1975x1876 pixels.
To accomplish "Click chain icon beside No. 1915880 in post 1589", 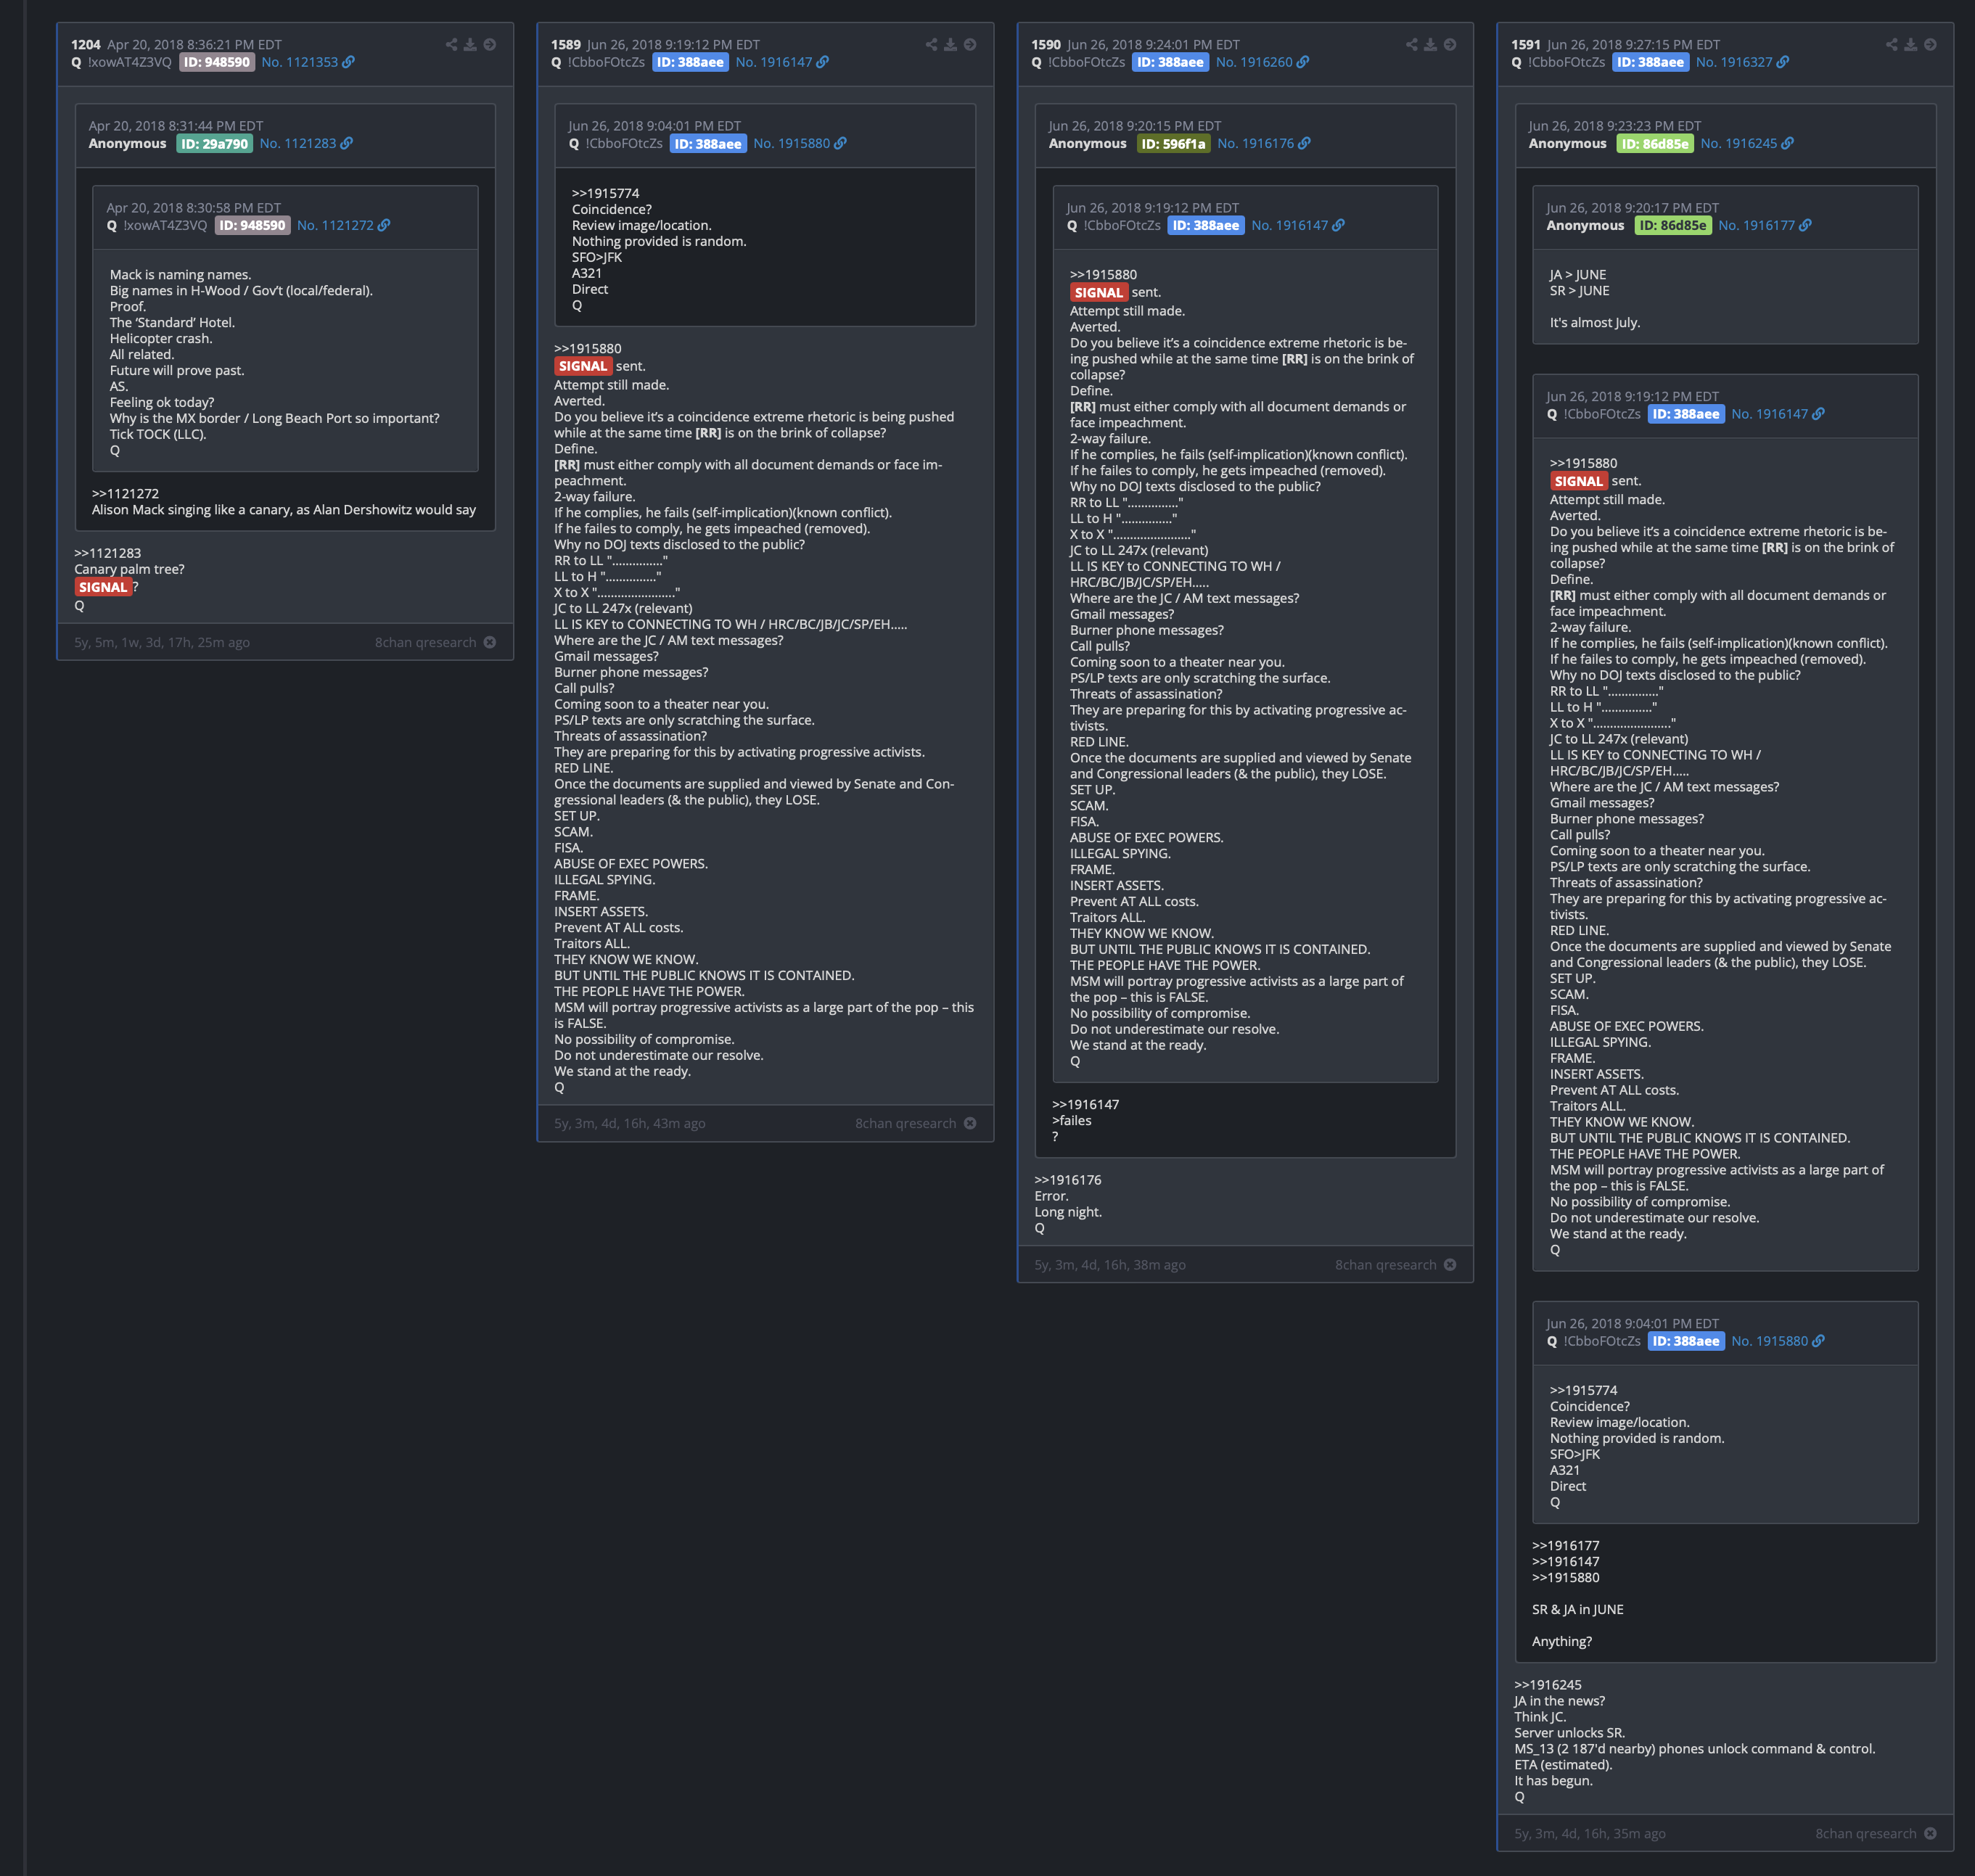I will (840, 144).
